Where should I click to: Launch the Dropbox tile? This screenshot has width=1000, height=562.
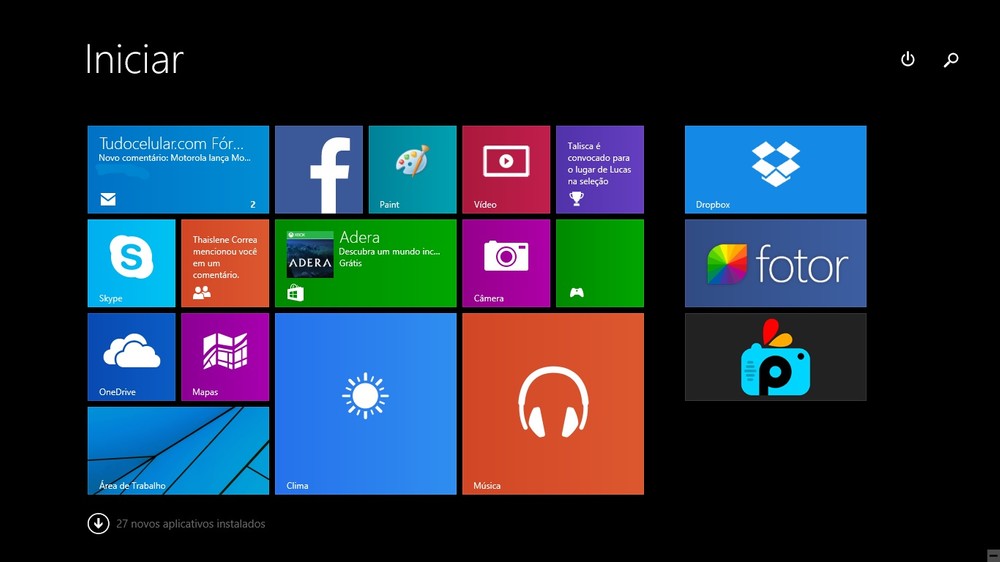point(776,169)
